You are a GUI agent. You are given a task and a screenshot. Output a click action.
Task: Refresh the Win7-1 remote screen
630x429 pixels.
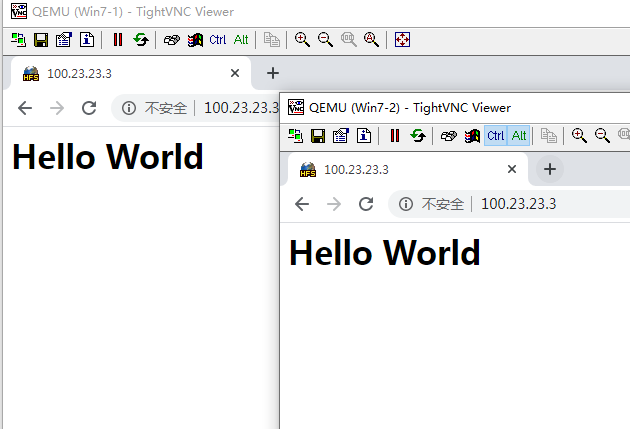[x=141, y=40]
